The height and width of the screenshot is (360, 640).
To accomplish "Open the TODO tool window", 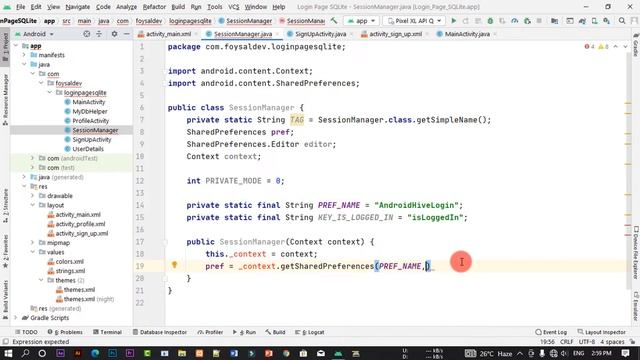I will point(26,332).
